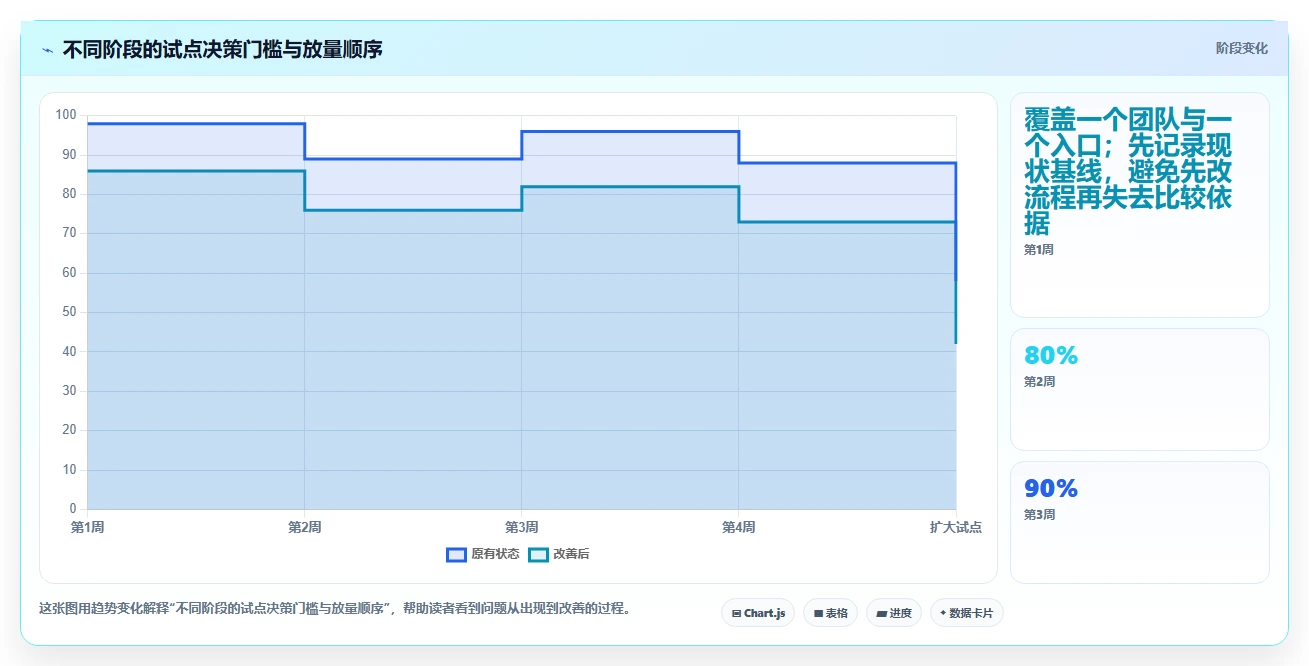Click the 原有状态 blue legend swatch
The image size is (1309, 666).
(x=456, y=554)
